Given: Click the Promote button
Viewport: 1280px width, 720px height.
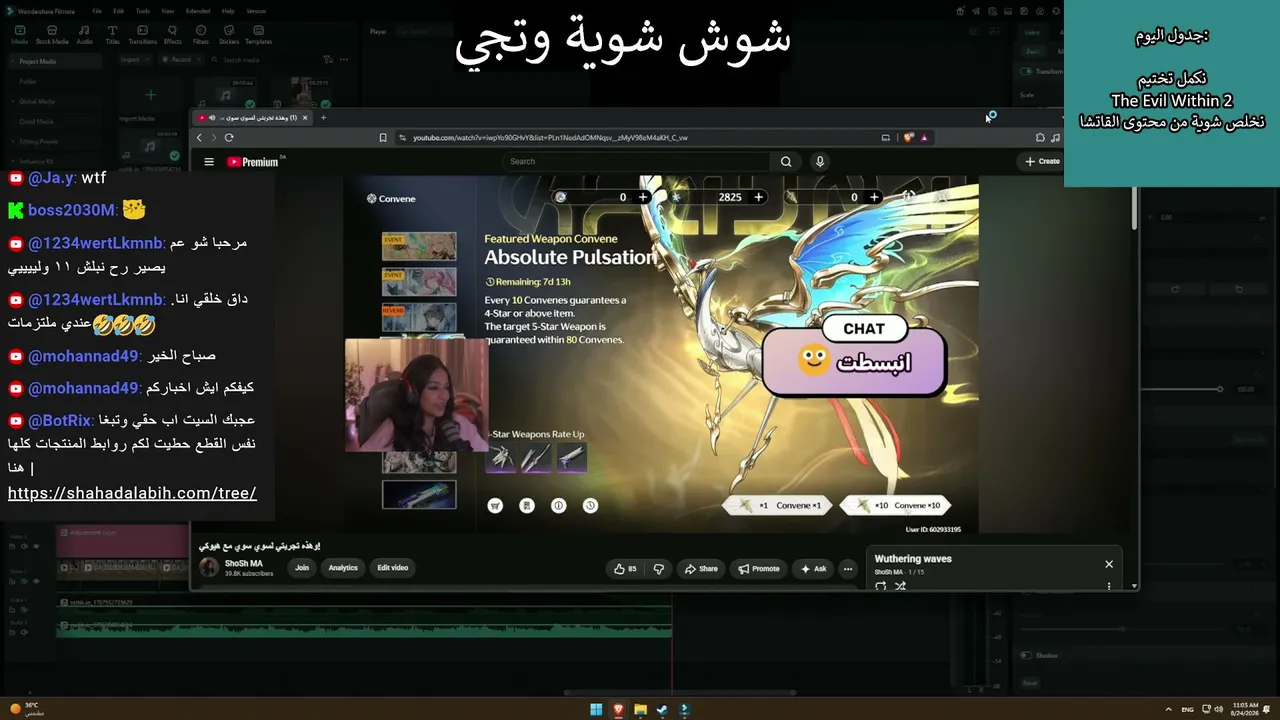Looking at the screenshot, I should 759,569.
